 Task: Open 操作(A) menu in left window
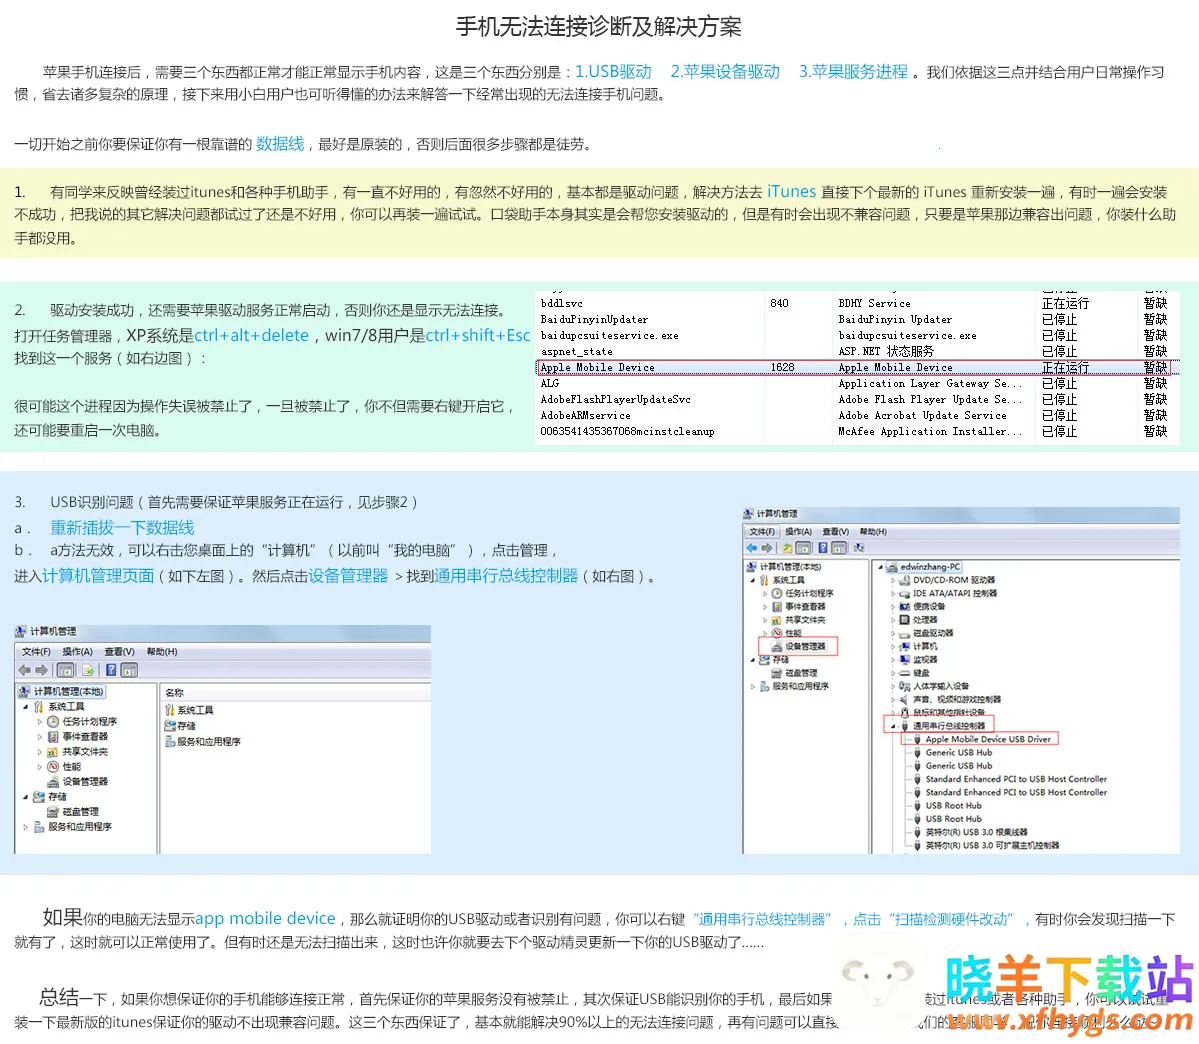pyautogui.click(x=77, y=652)
